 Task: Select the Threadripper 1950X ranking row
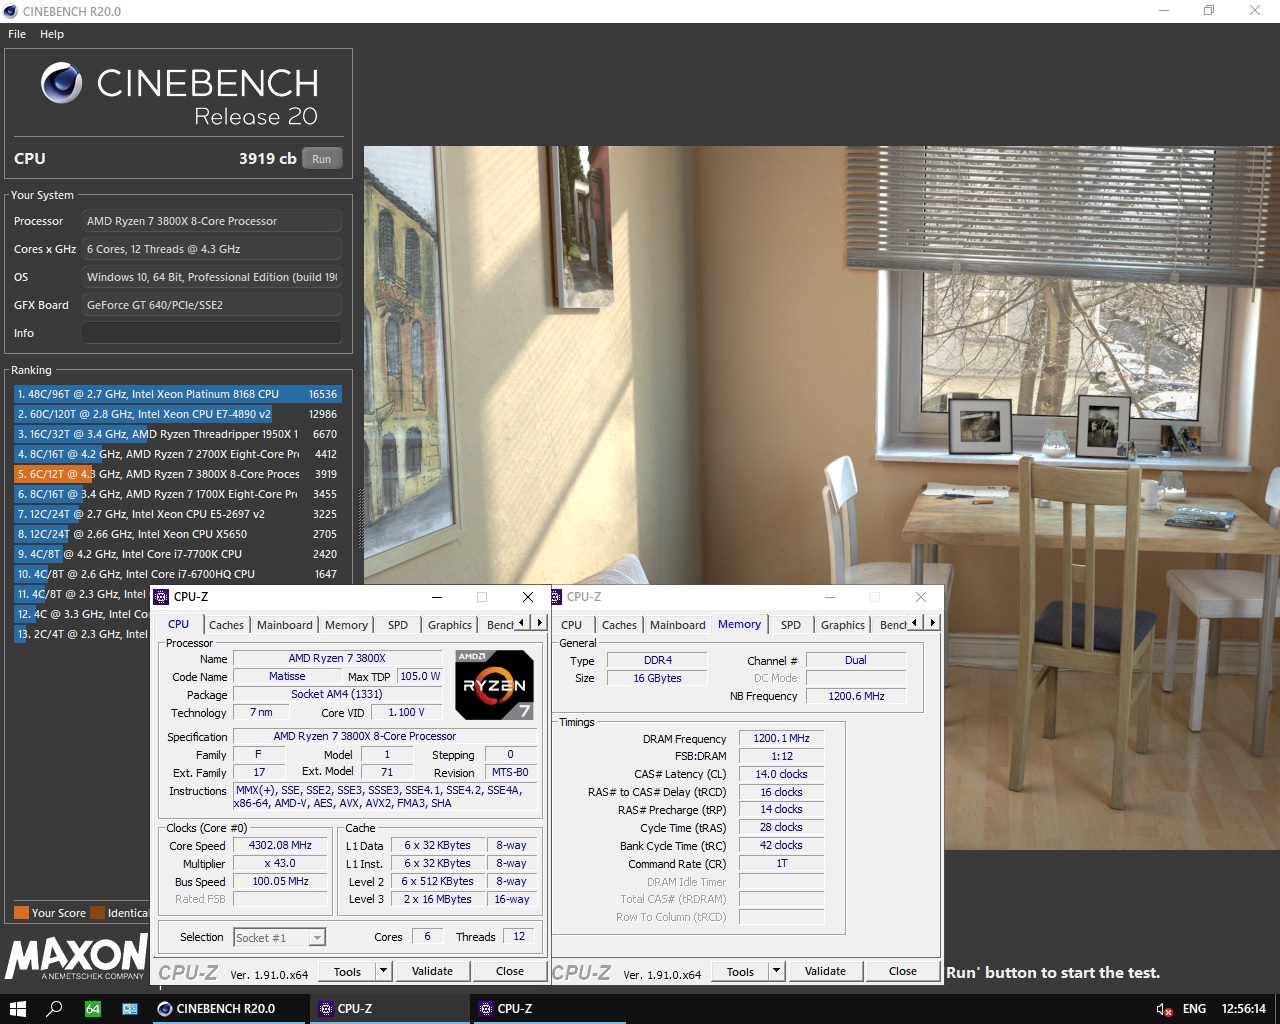[177, 434]
